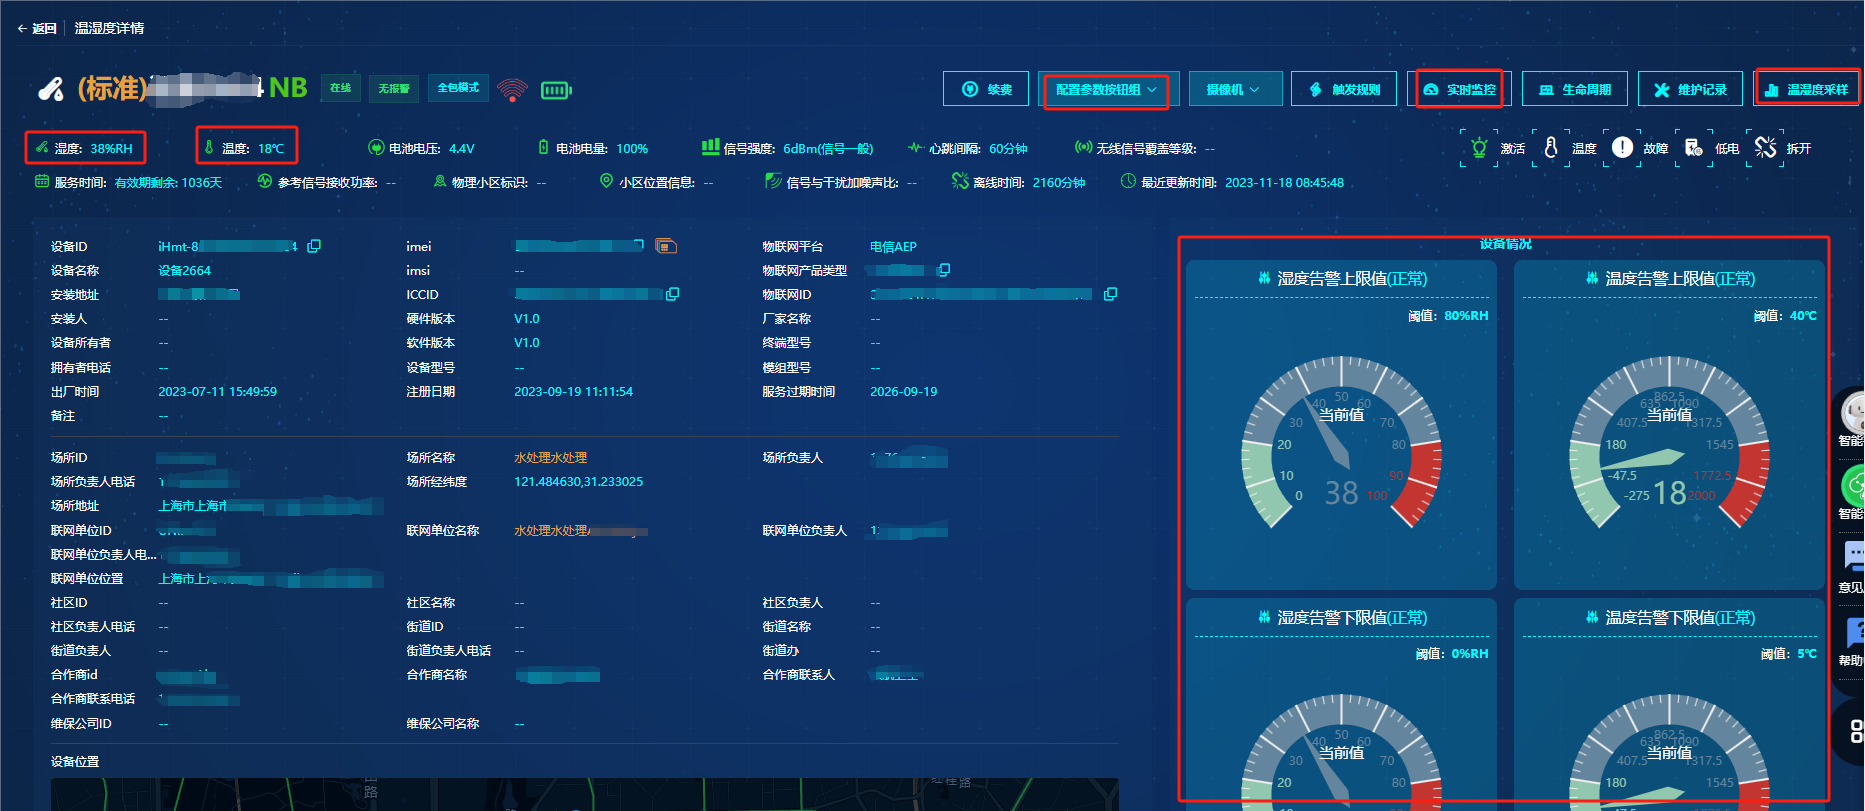
Task: Click the 设备情况 panel title
Action: pyautogui.click(x=1505, y=244)
